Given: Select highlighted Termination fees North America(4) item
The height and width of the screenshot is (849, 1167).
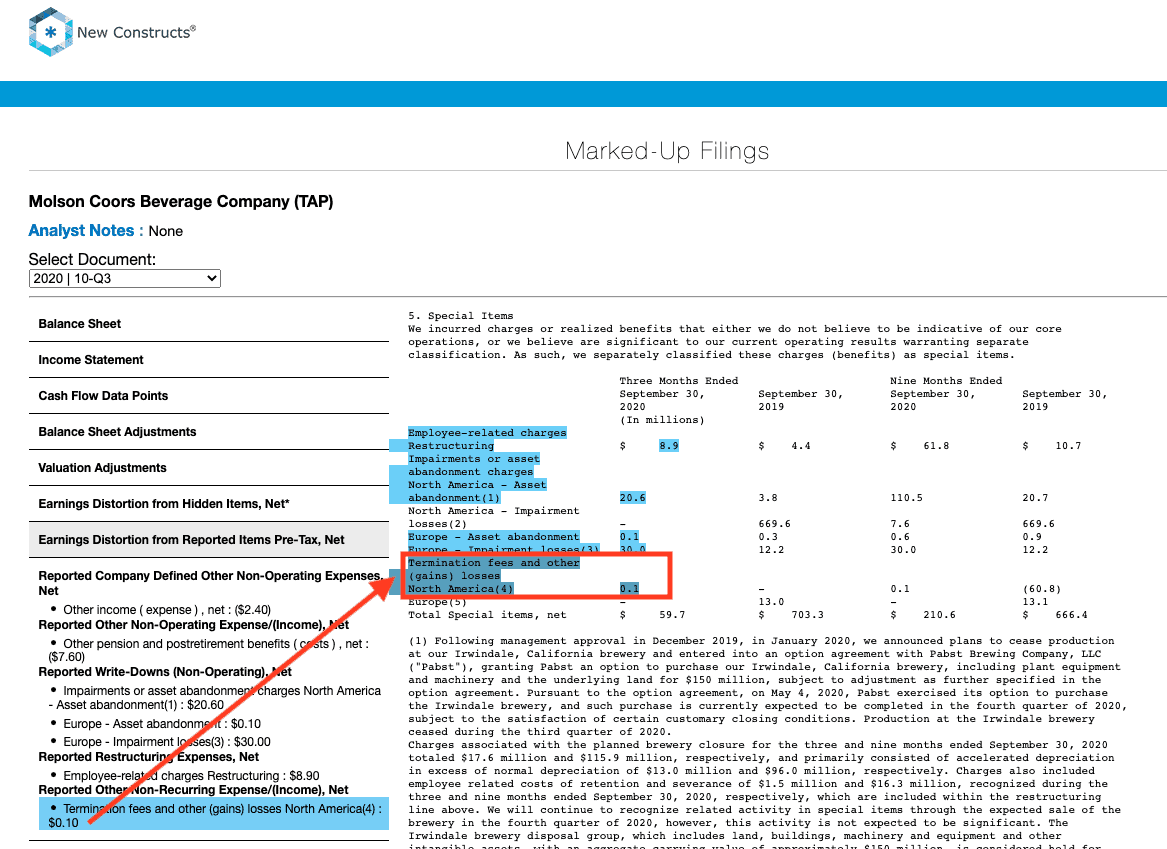Looking at the screenshot, I should click(214, 815).
